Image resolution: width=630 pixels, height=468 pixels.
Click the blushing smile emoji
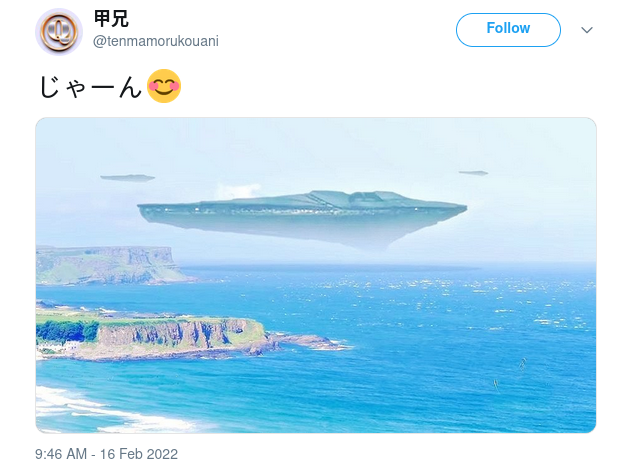pyautogui.click(x=164, y=86)
